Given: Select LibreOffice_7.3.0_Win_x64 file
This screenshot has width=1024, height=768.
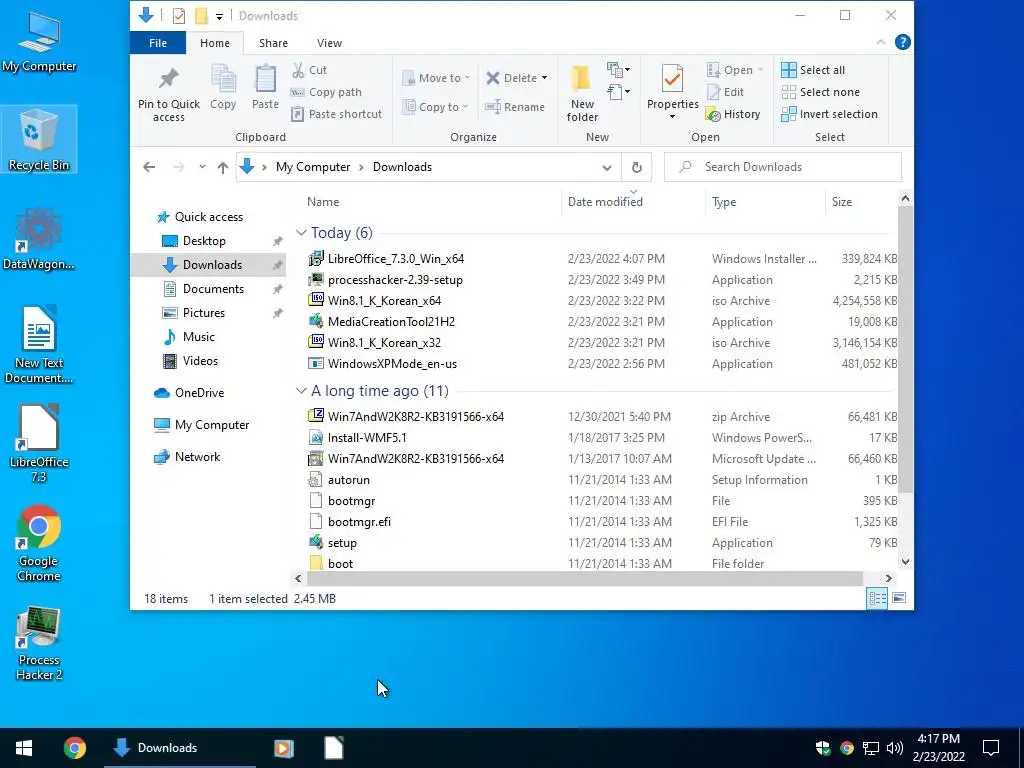Looking at the screenshot, I should 396,259.
